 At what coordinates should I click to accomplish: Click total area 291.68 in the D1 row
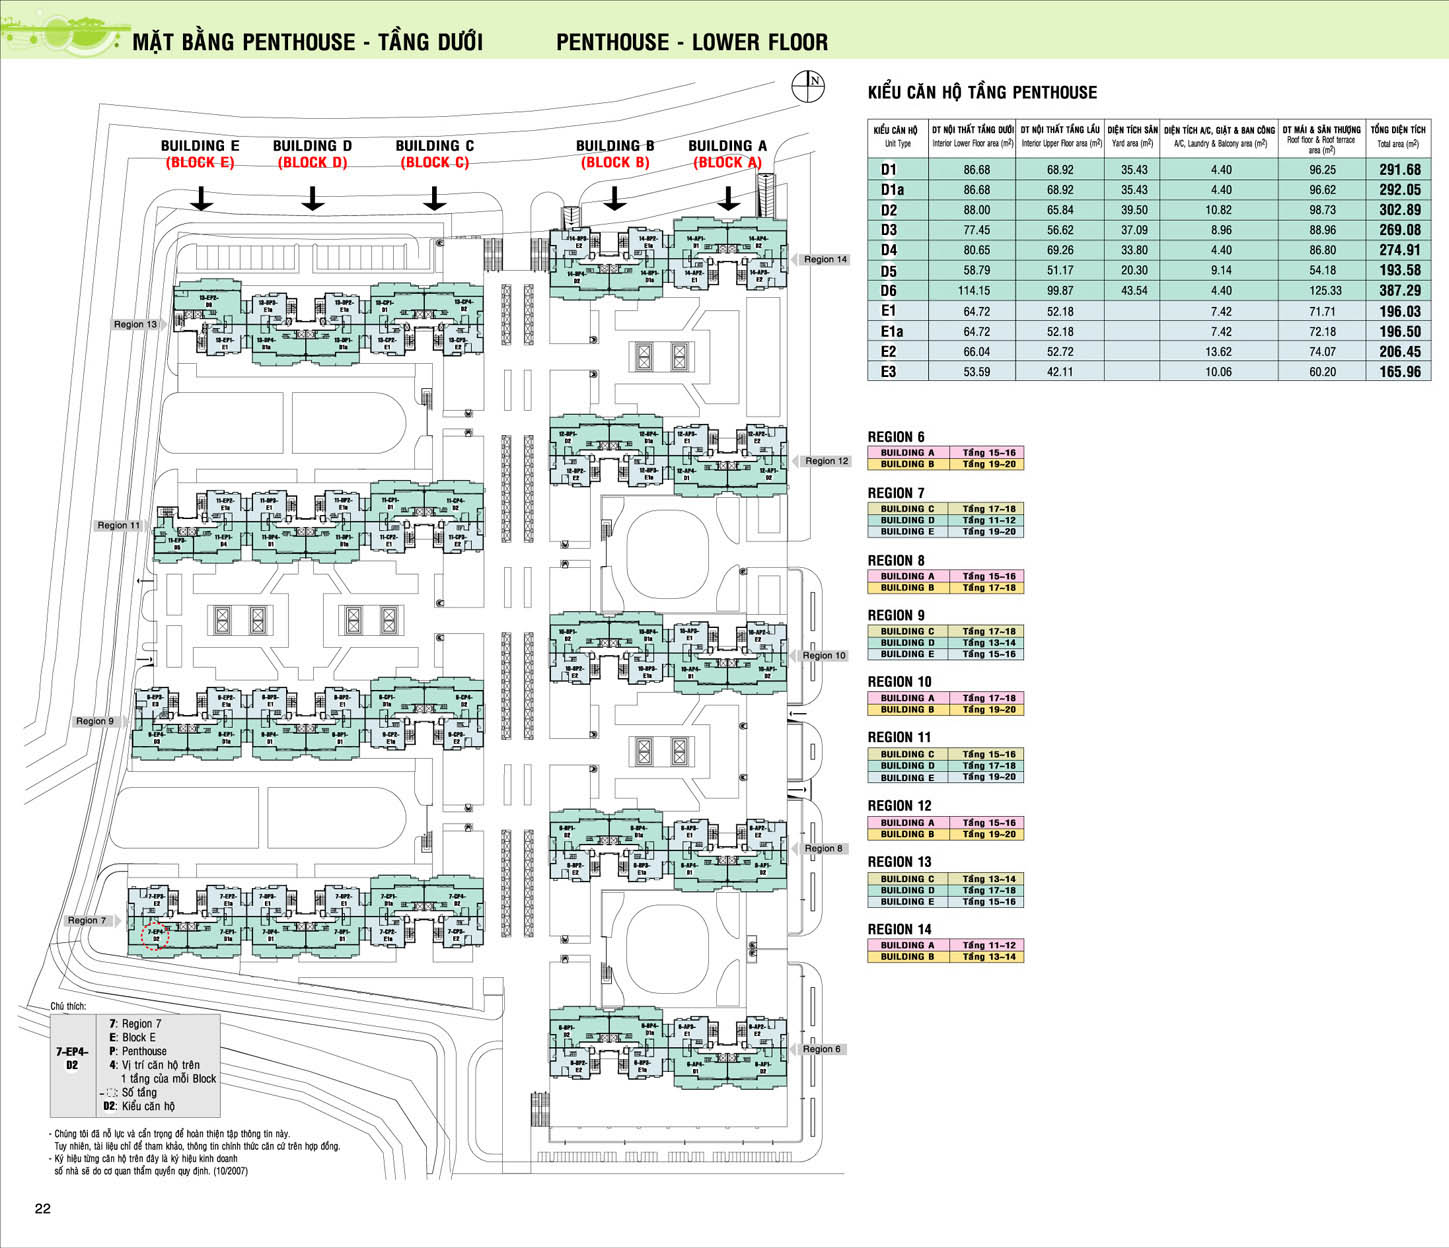tap(1399, 170)
